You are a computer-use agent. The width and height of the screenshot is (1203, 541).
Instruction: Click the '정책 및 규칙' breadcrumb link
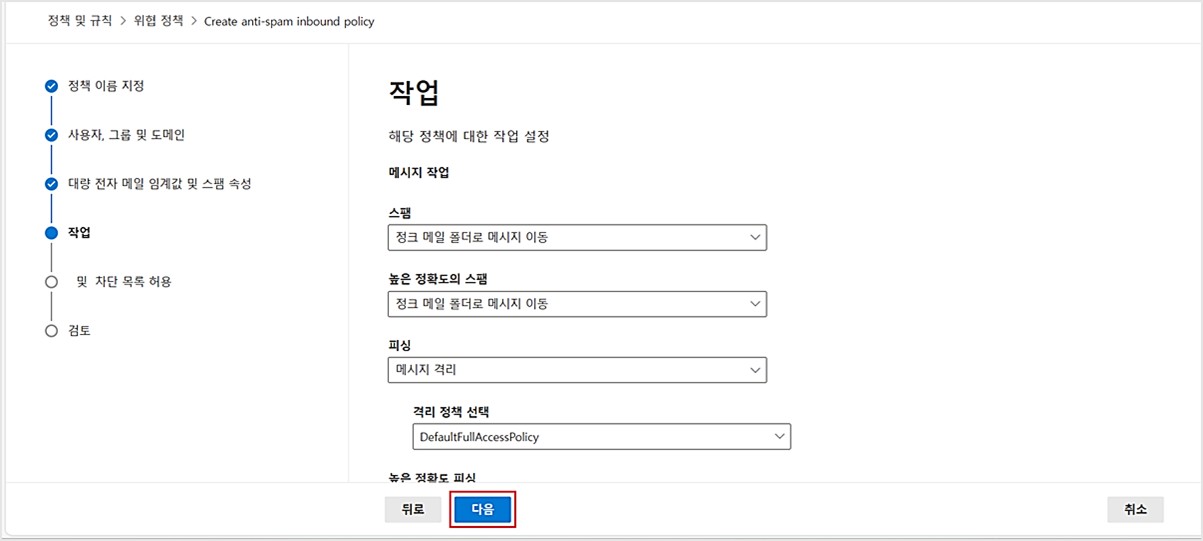click(x=80, y=21)
